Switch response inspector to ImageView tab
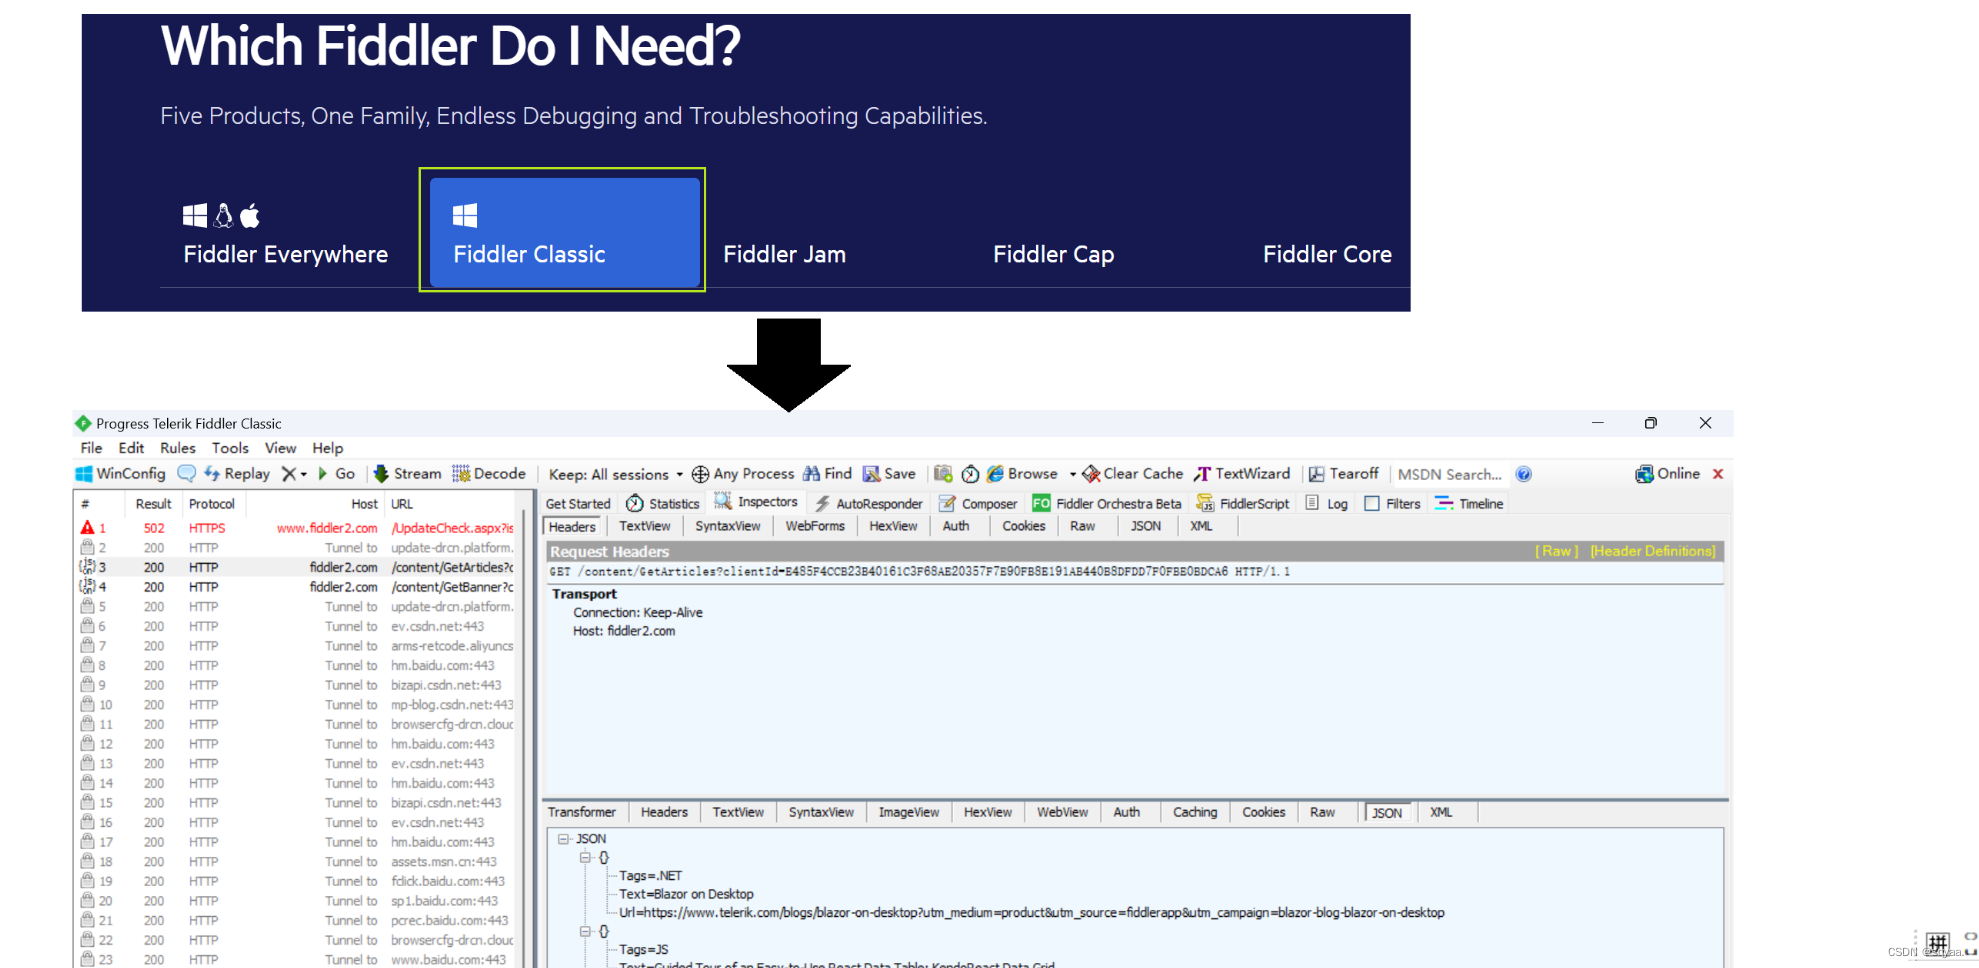 908,812
